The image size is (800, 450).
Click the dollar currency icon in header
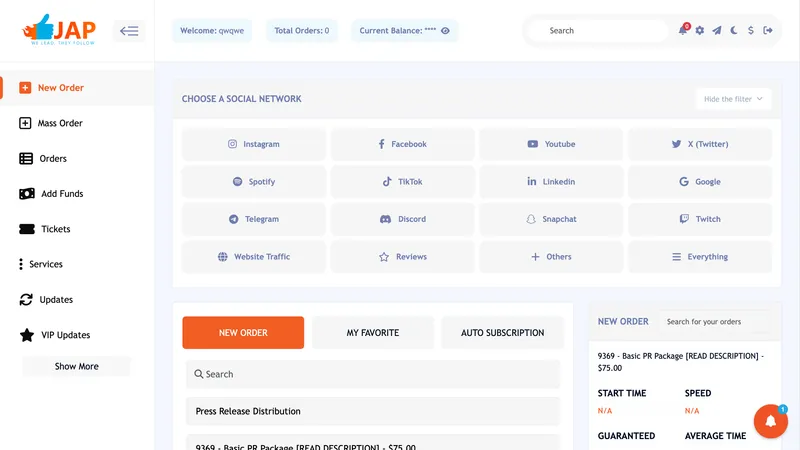pyautogui.click(x=751, y=31)
